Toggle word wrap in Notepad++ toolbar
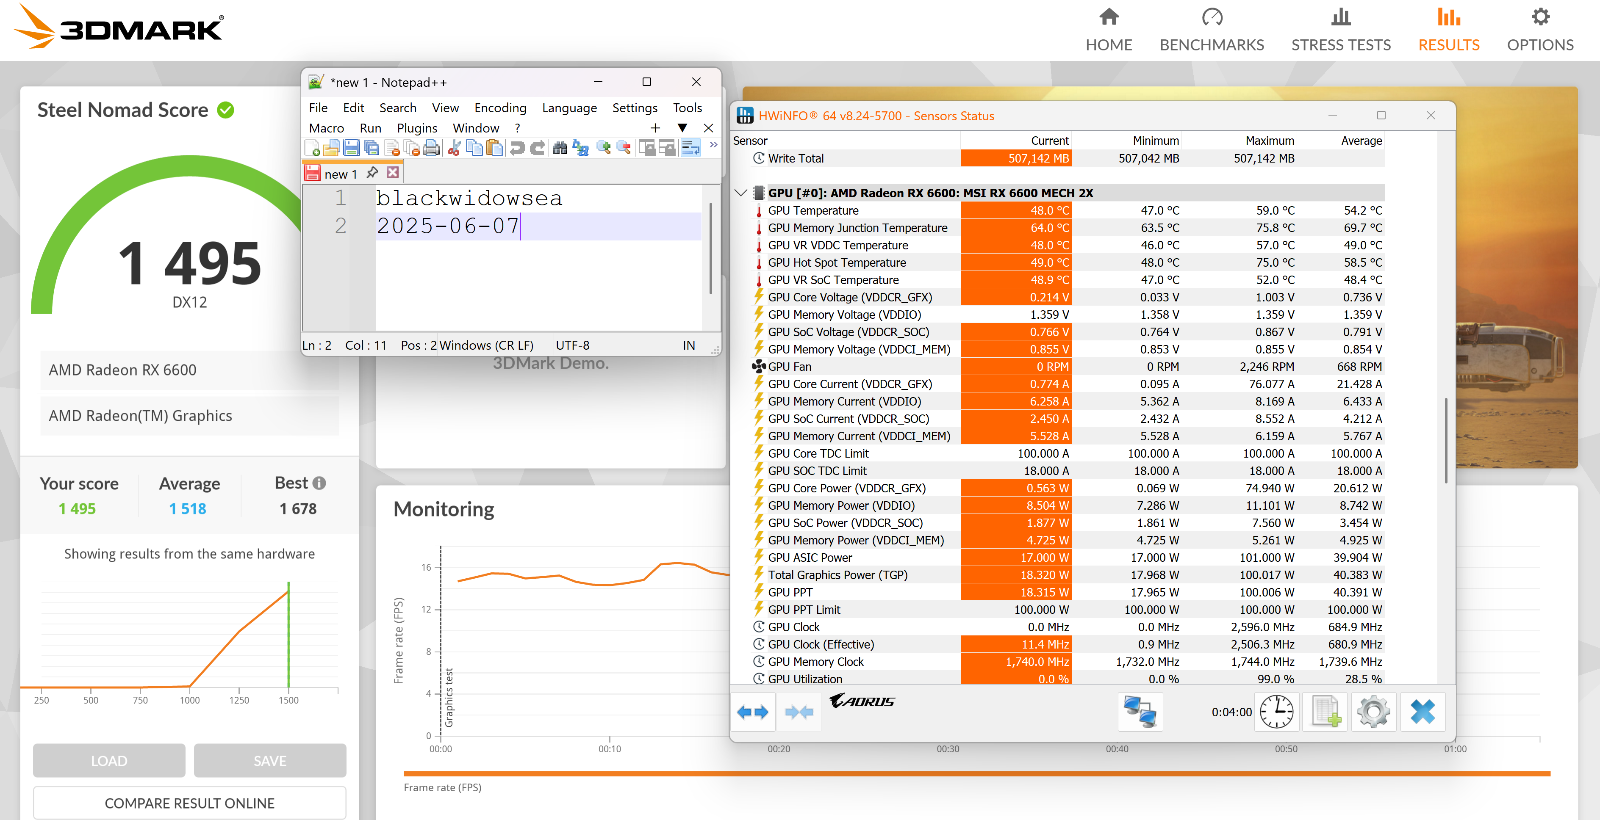1600x820 pixels. click(690, 147)
